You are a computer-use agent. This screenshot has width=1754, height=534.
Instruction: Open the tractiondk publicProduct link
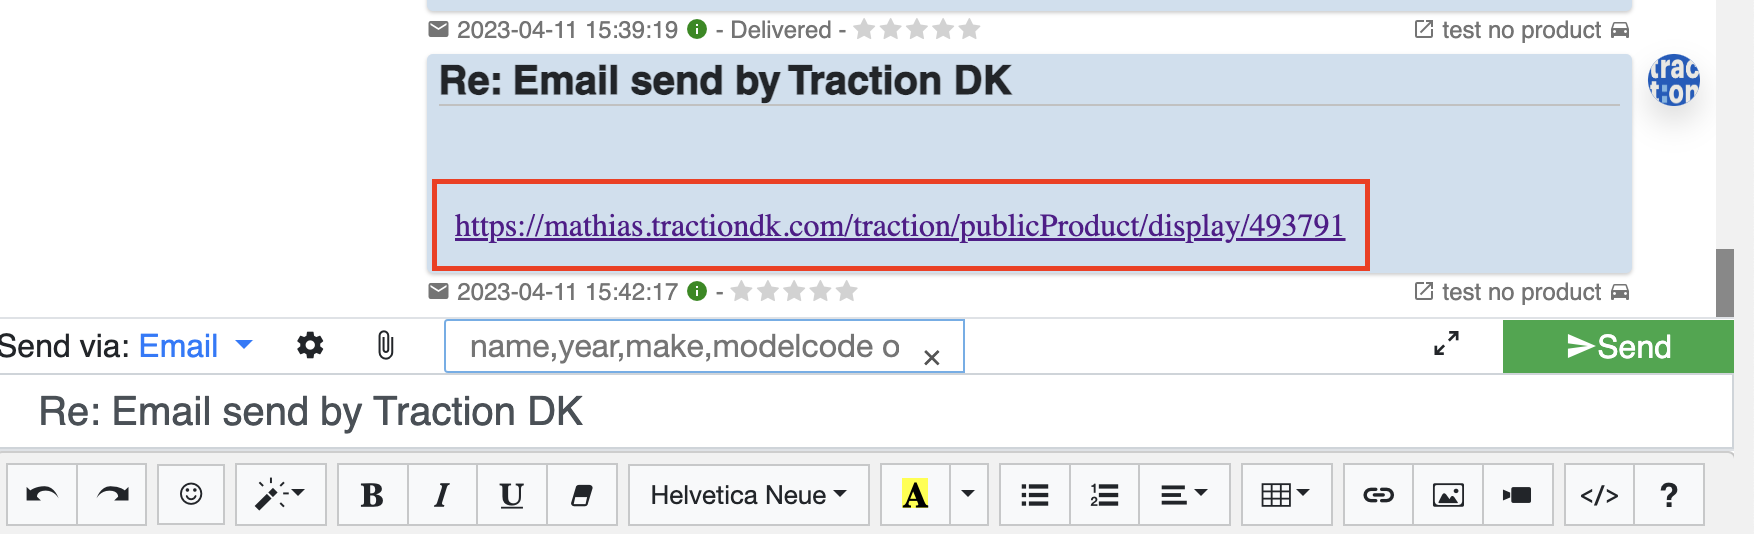[899, 226]
